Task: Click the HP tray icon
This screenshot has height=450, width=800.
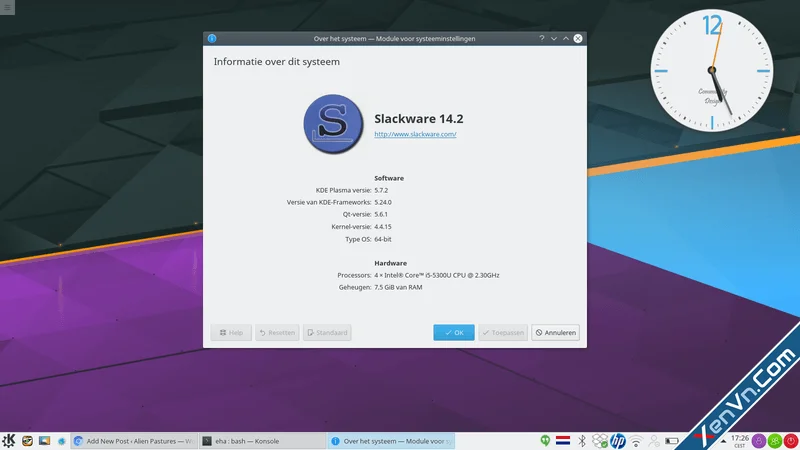Action: [x=617, y=441]
